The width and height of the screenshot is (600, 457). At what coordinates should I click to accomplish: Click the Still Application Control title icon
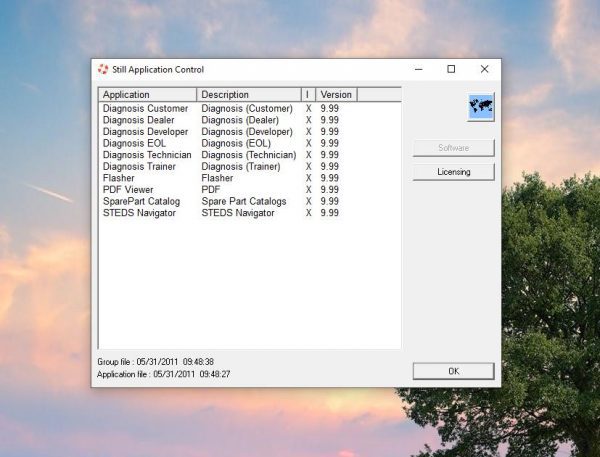point(103,69)
